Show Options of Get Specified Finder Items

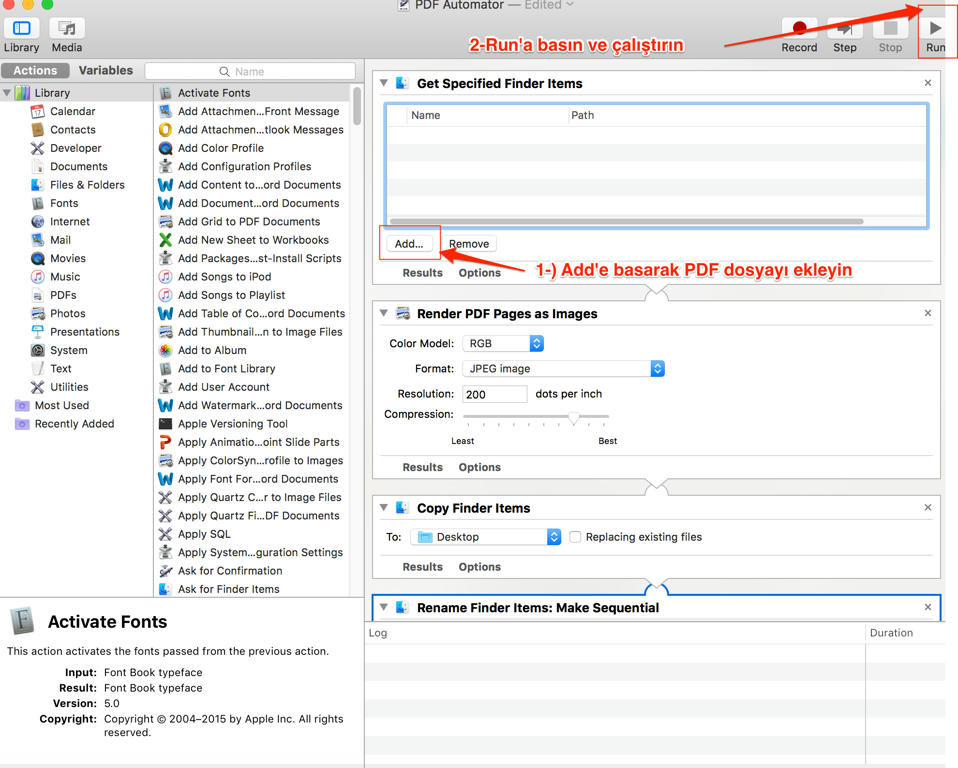coord(480,273)
